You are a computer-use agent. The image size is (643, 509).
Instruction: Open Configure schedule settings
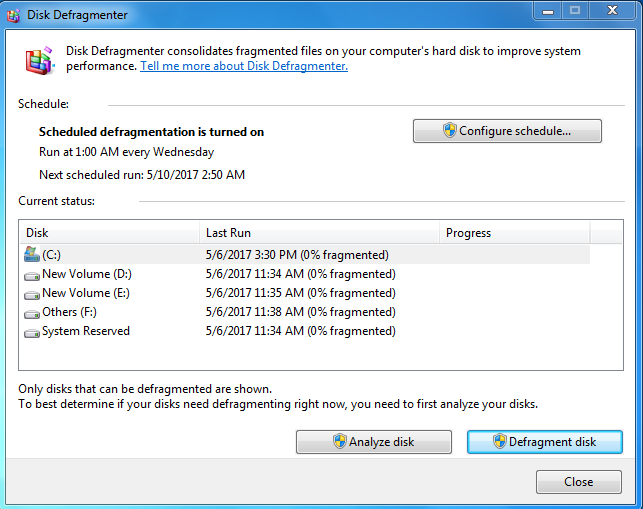507,131
